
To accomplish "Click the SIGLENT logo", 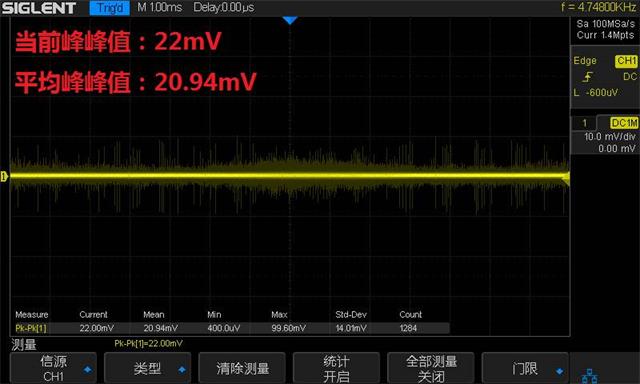I will point(39,8).
